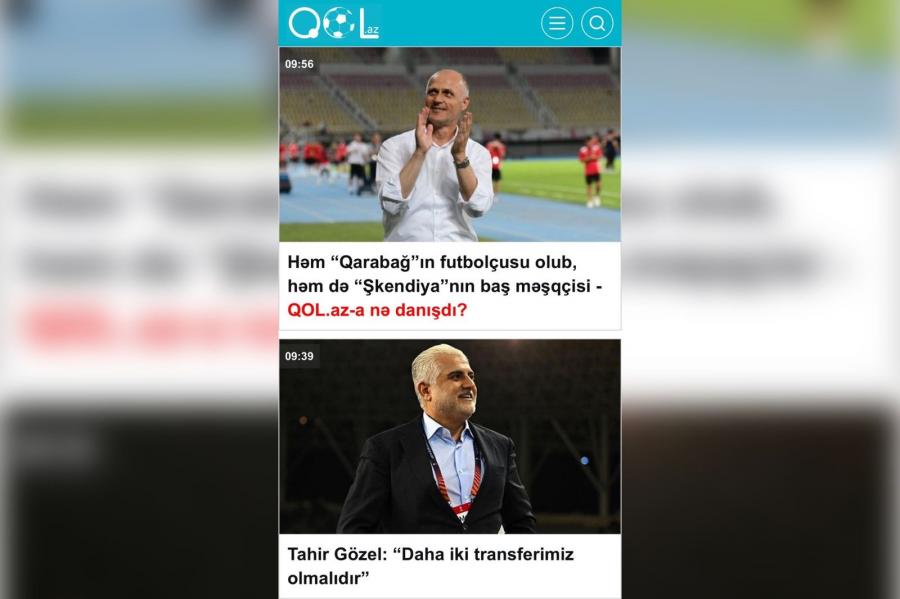This screenshot has width=900, height=599.
Task: Click the 09:56 timestamp badge
Action: (x=299, y=64)
